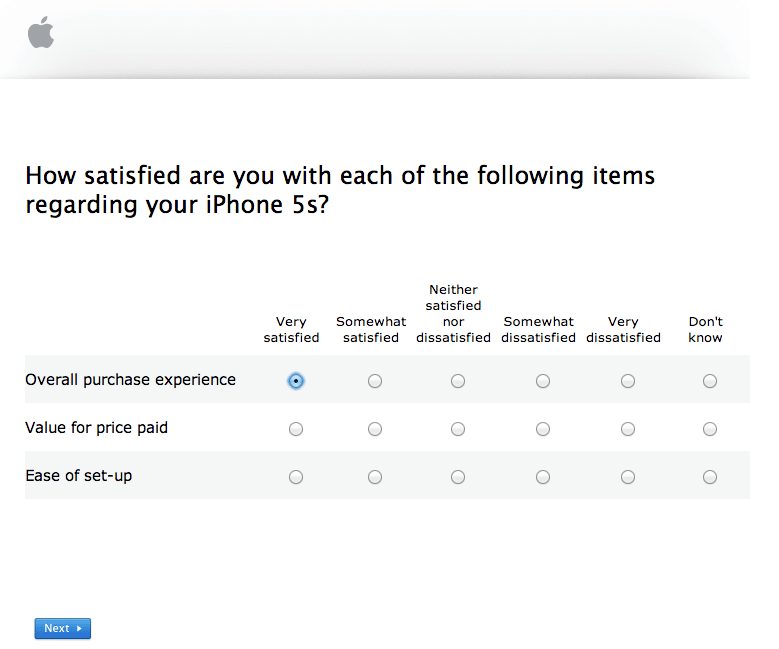Pick Somewhat satisfied for Ease of set-up
Viewport: 779px width, 649px height.
375,477
